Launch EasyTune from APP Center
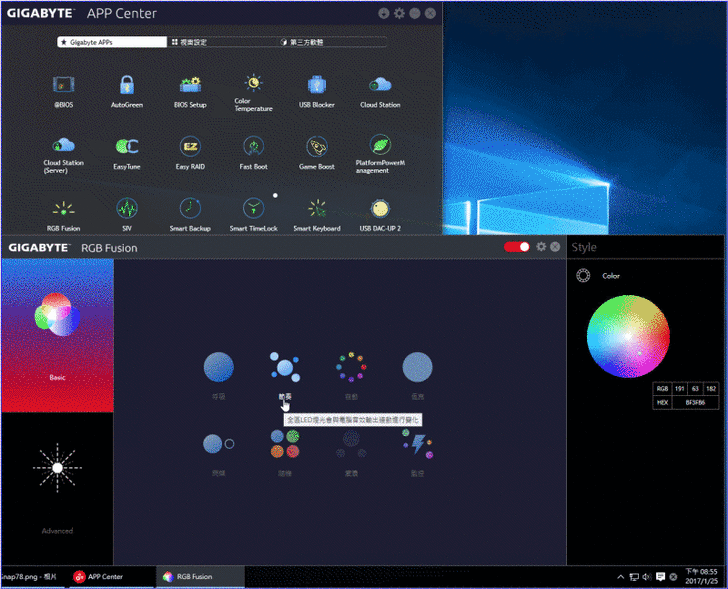This screenshot has width=728, height=589. click(x=127, y=148)
